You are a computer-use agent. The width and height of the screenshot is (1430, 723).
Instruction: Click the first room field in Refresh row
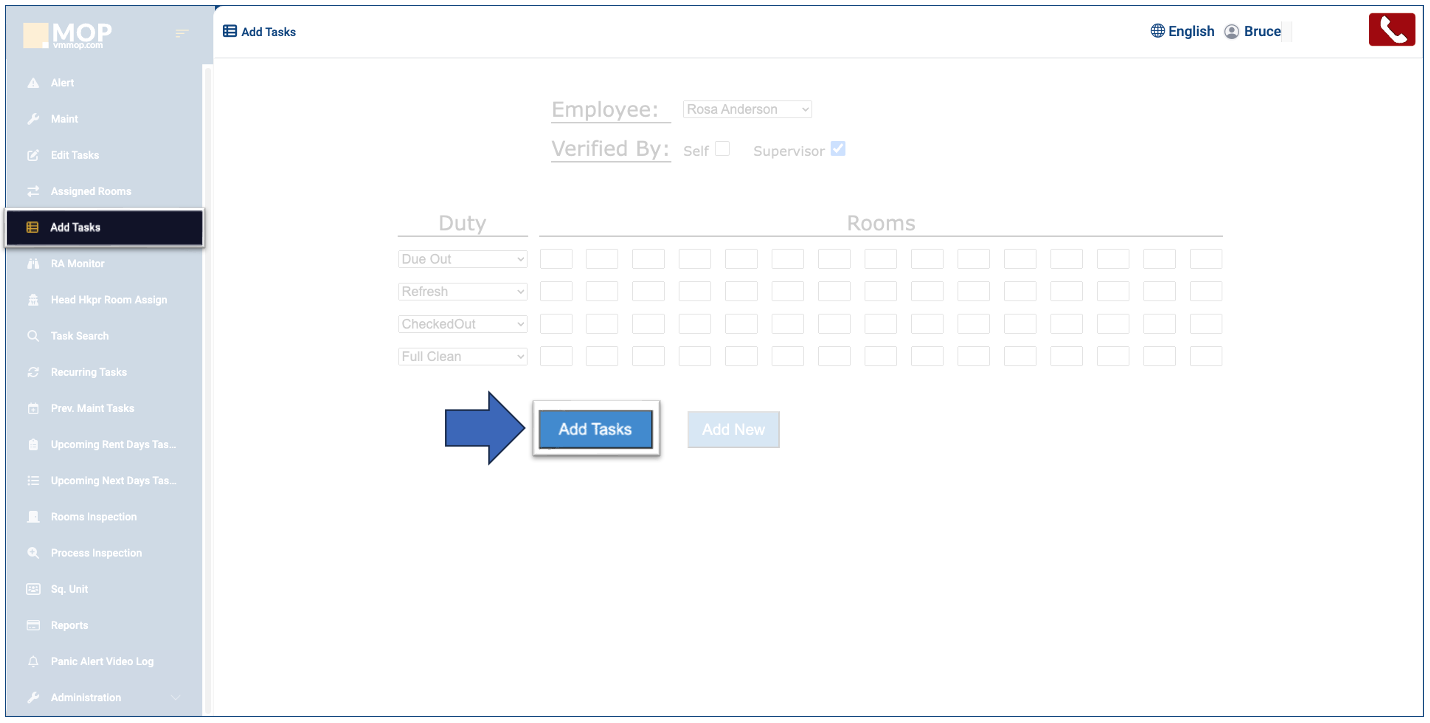point(556,292)
